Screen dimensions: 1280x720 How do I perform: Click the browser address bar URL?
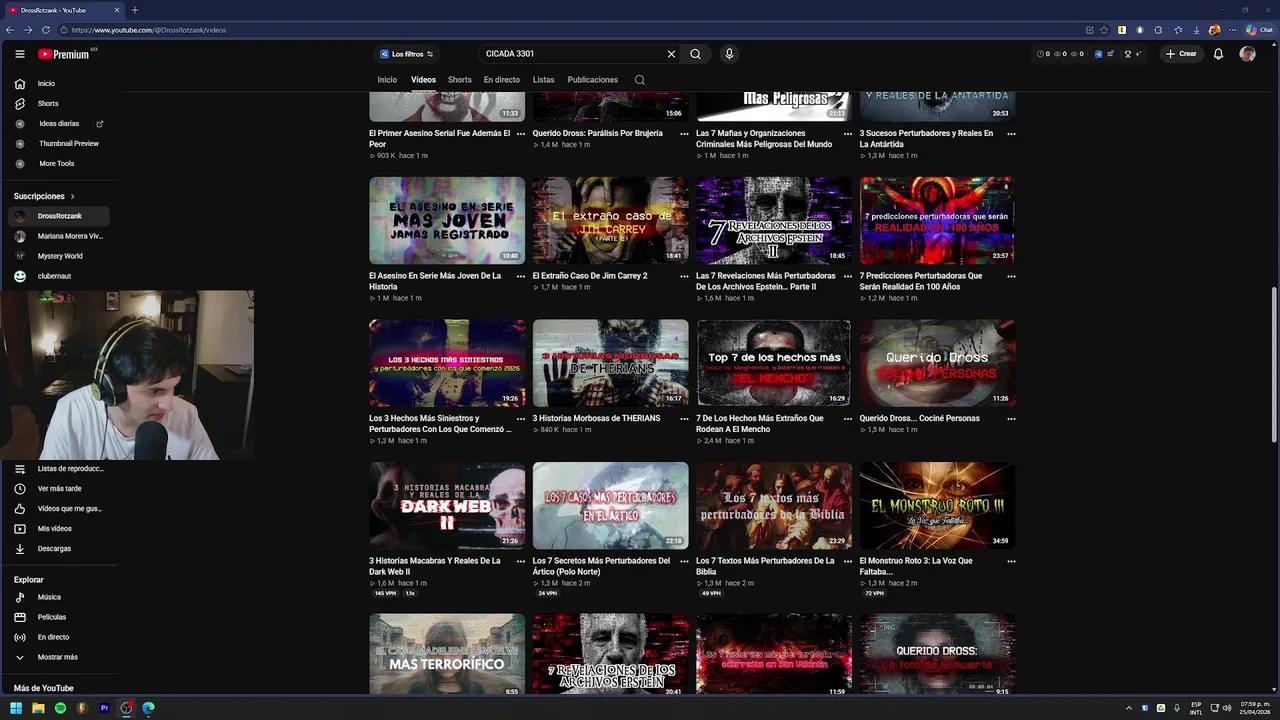pyautogui.click(x=149, y=30)
